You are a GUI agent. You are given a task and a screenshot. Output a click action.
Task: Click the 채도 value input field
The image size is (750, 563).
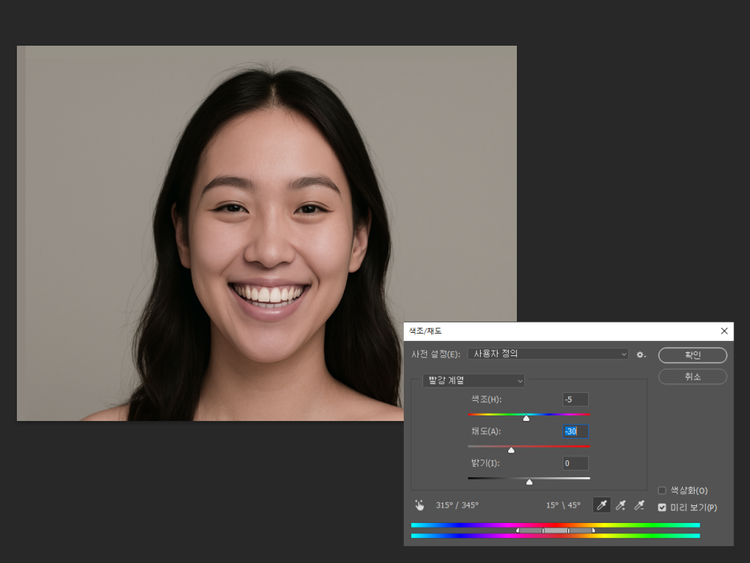(x=575, y=431)
